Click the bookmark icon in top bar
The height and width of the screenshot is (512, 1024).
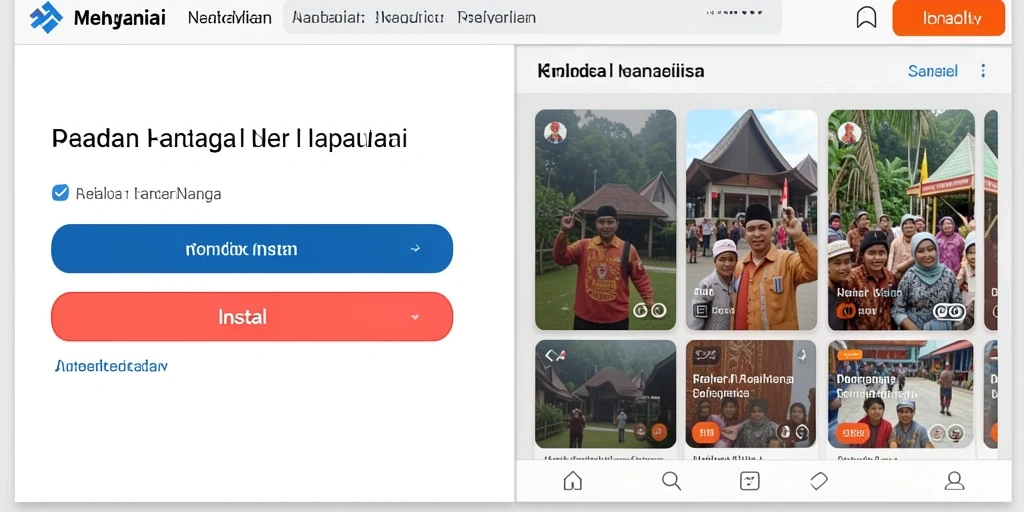(866, 18)
